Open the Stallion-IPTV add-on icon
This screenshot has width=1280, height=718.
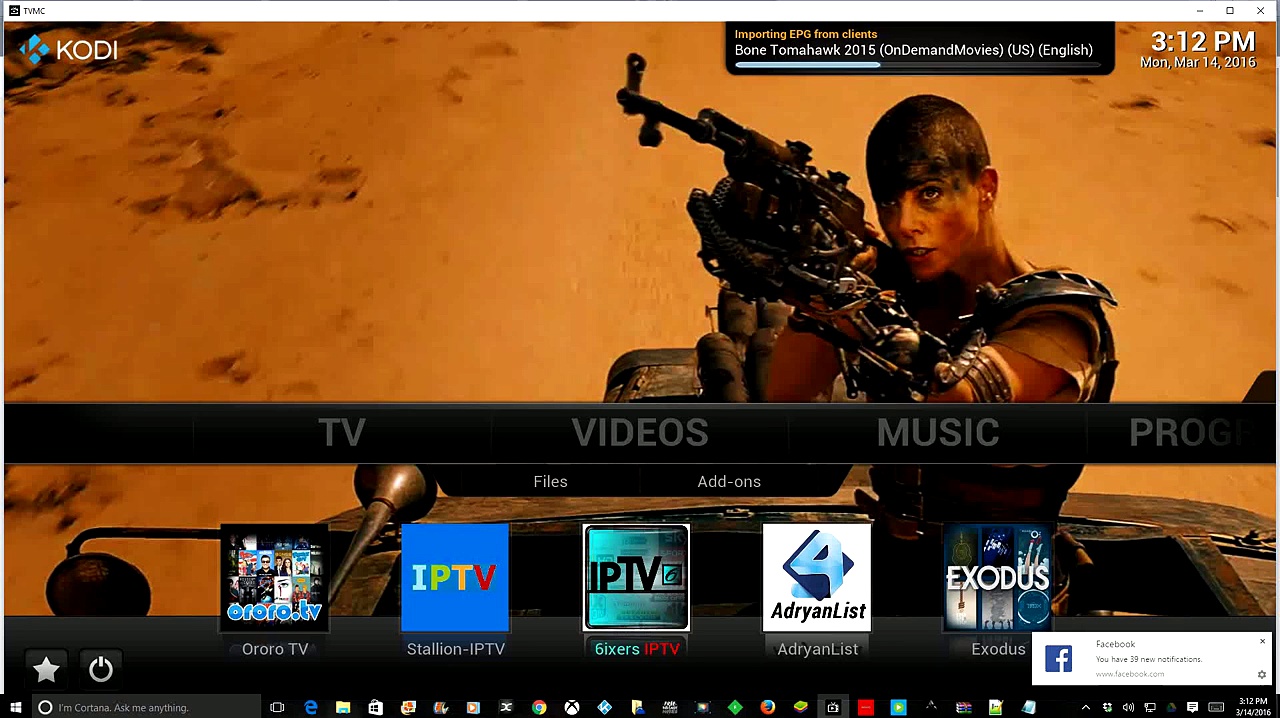tap(455, 579)
